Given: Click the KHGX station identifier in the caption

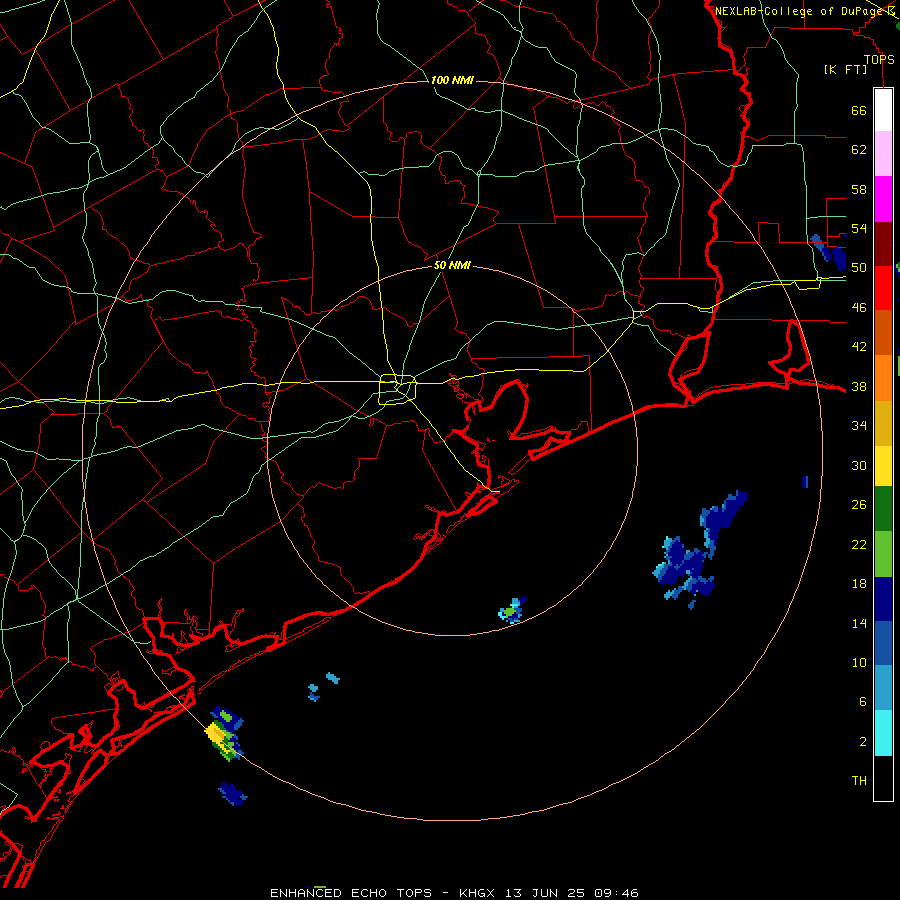Looking at the screenshot, I should click(x=476, y=893).
